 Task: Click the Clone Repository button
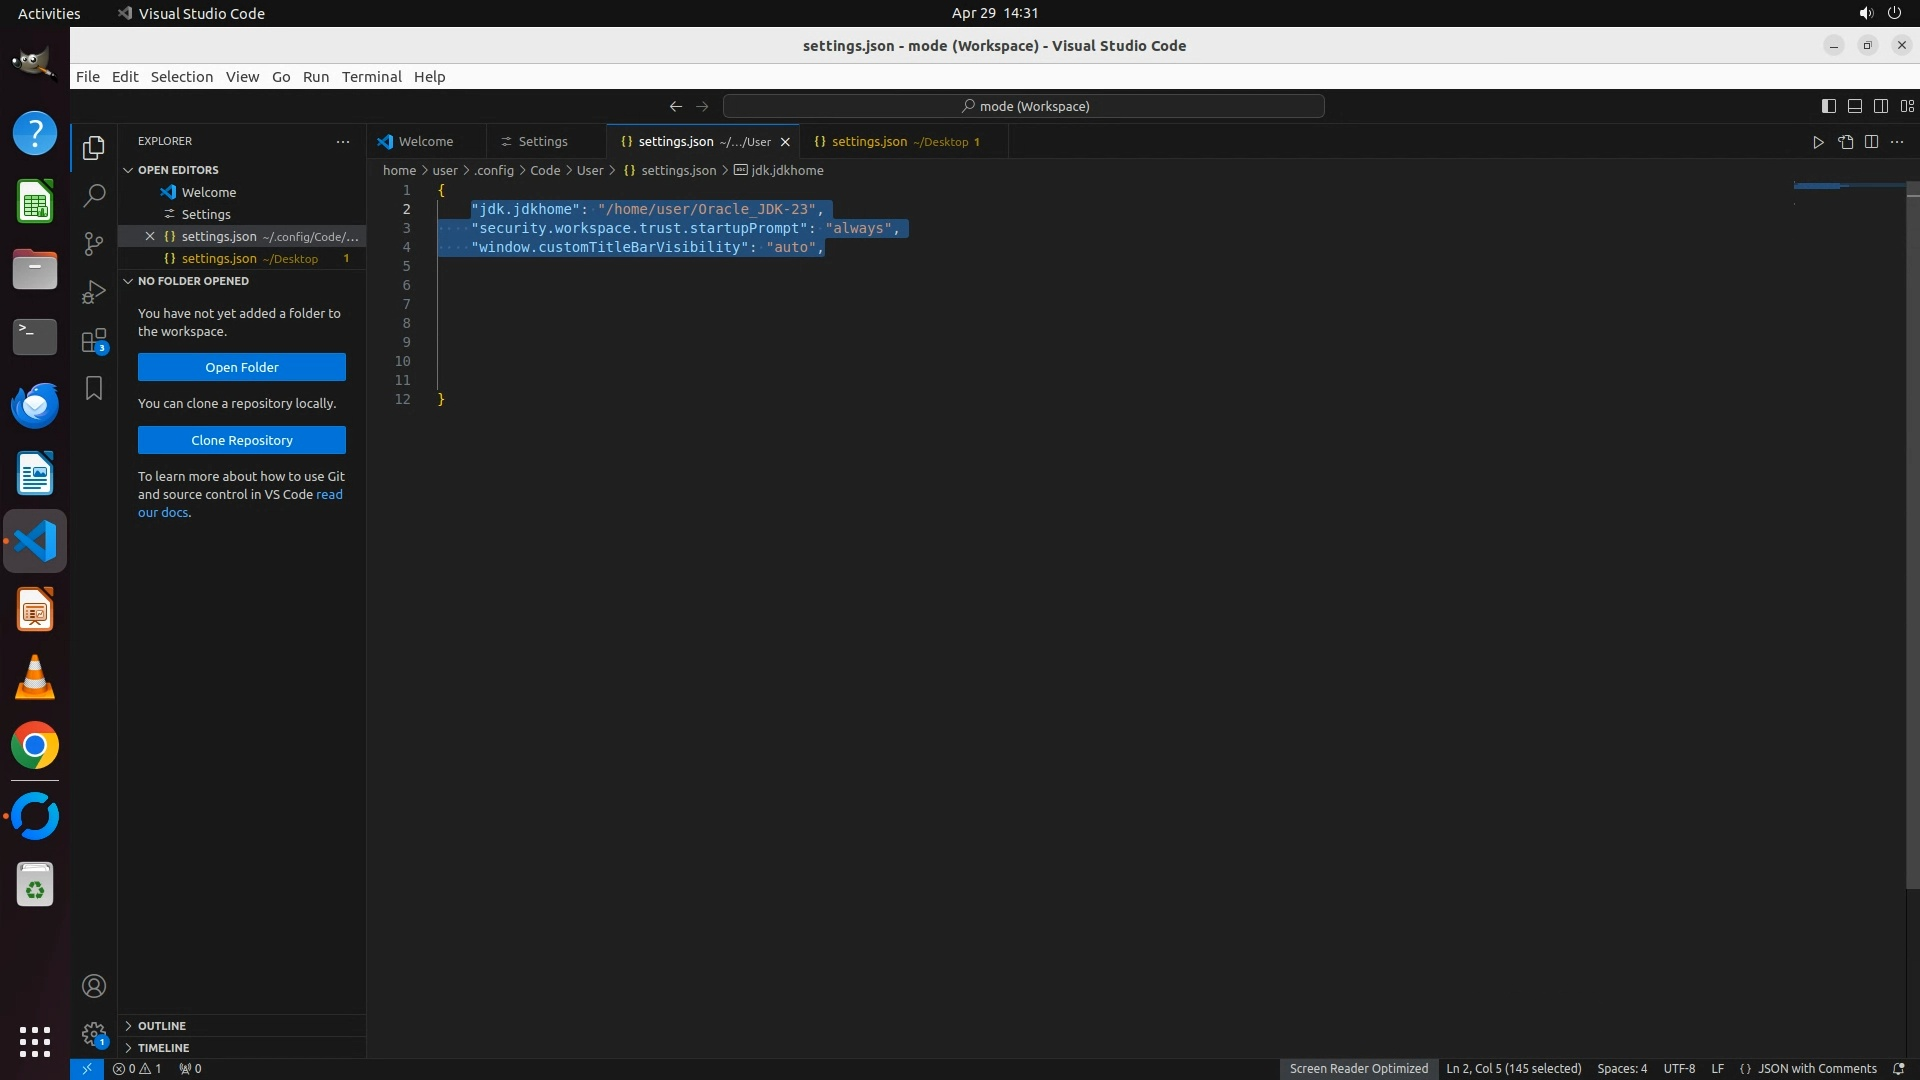[x=242, y=440]
